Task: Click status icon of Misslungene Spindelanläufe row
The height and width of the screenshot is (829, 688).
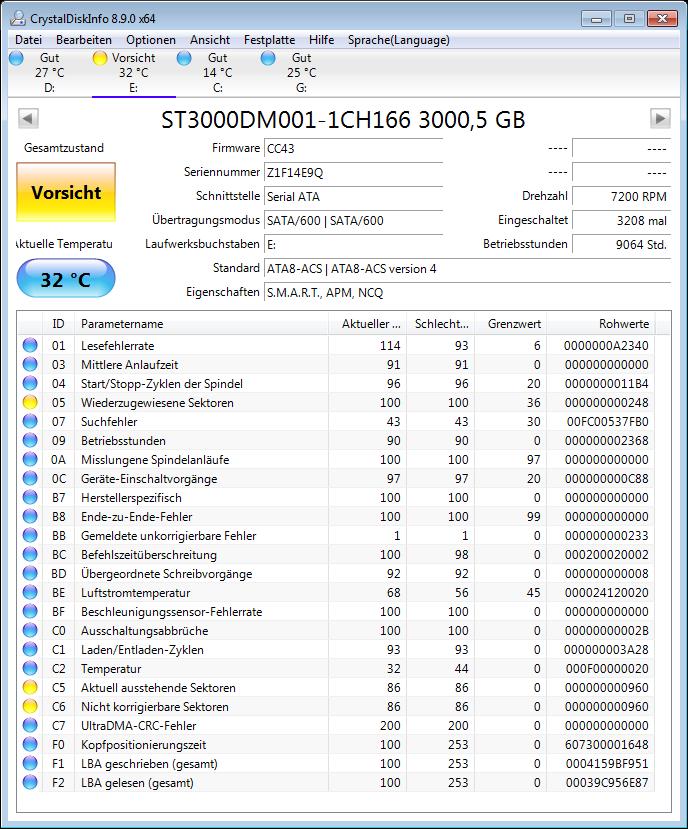Action: (x=30, y=459)
